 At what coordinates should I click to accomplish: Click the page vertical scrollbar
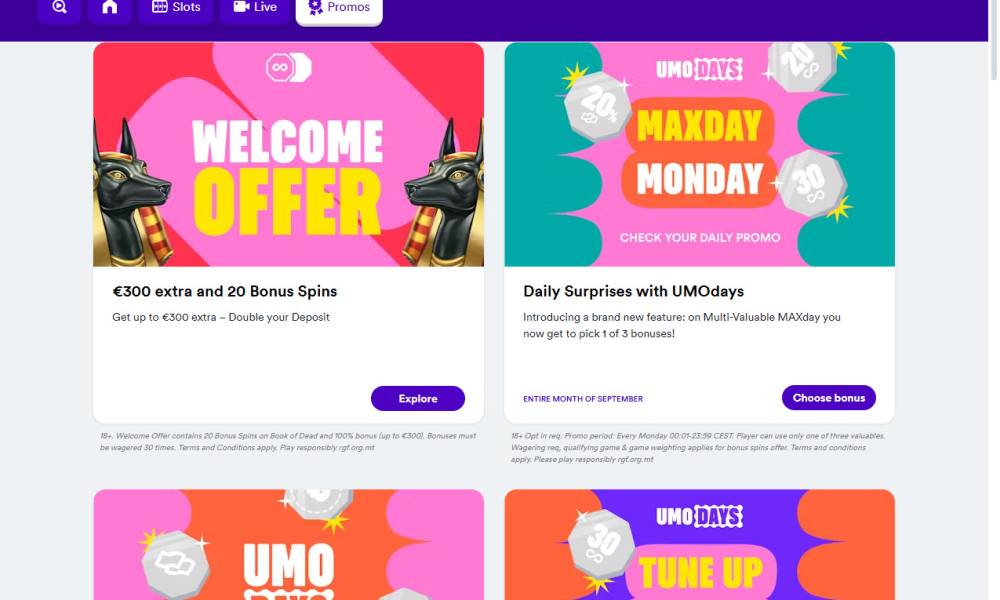[994, 300]
